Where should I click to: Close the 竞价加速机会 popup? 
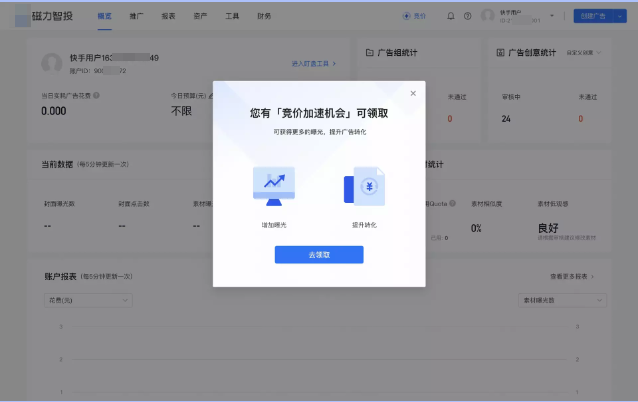(x=413, y=94)
